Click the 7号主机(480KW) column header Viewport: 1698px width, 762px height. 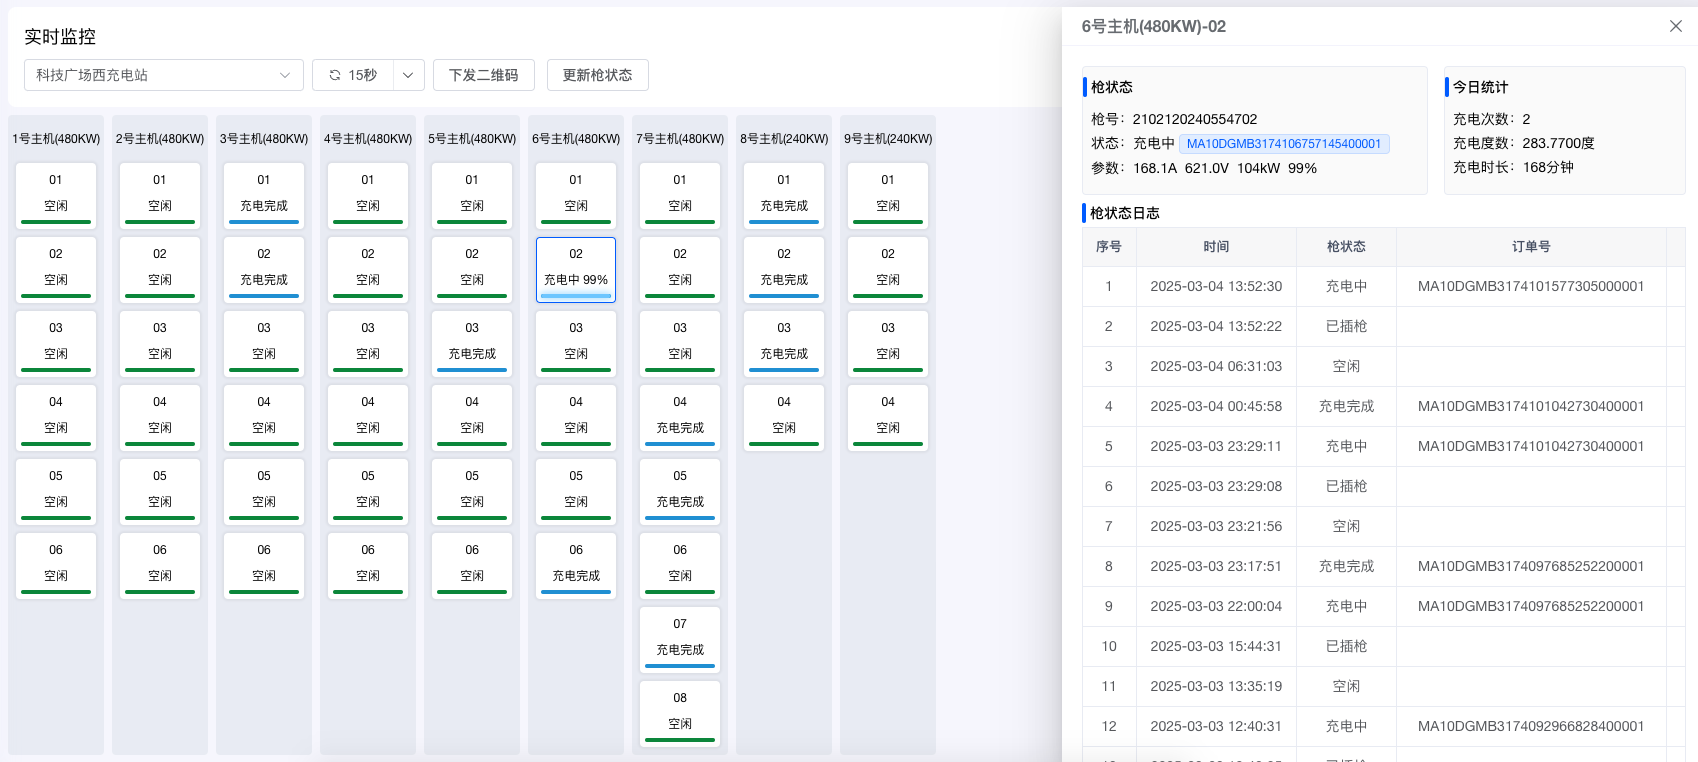tap(680, 139)
